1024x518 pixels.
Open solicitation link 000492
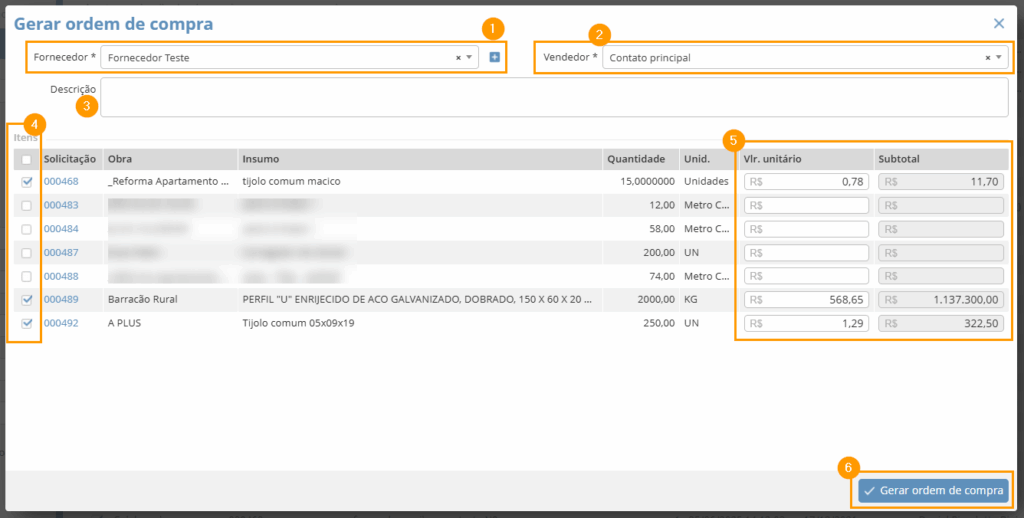click(61, 323)
